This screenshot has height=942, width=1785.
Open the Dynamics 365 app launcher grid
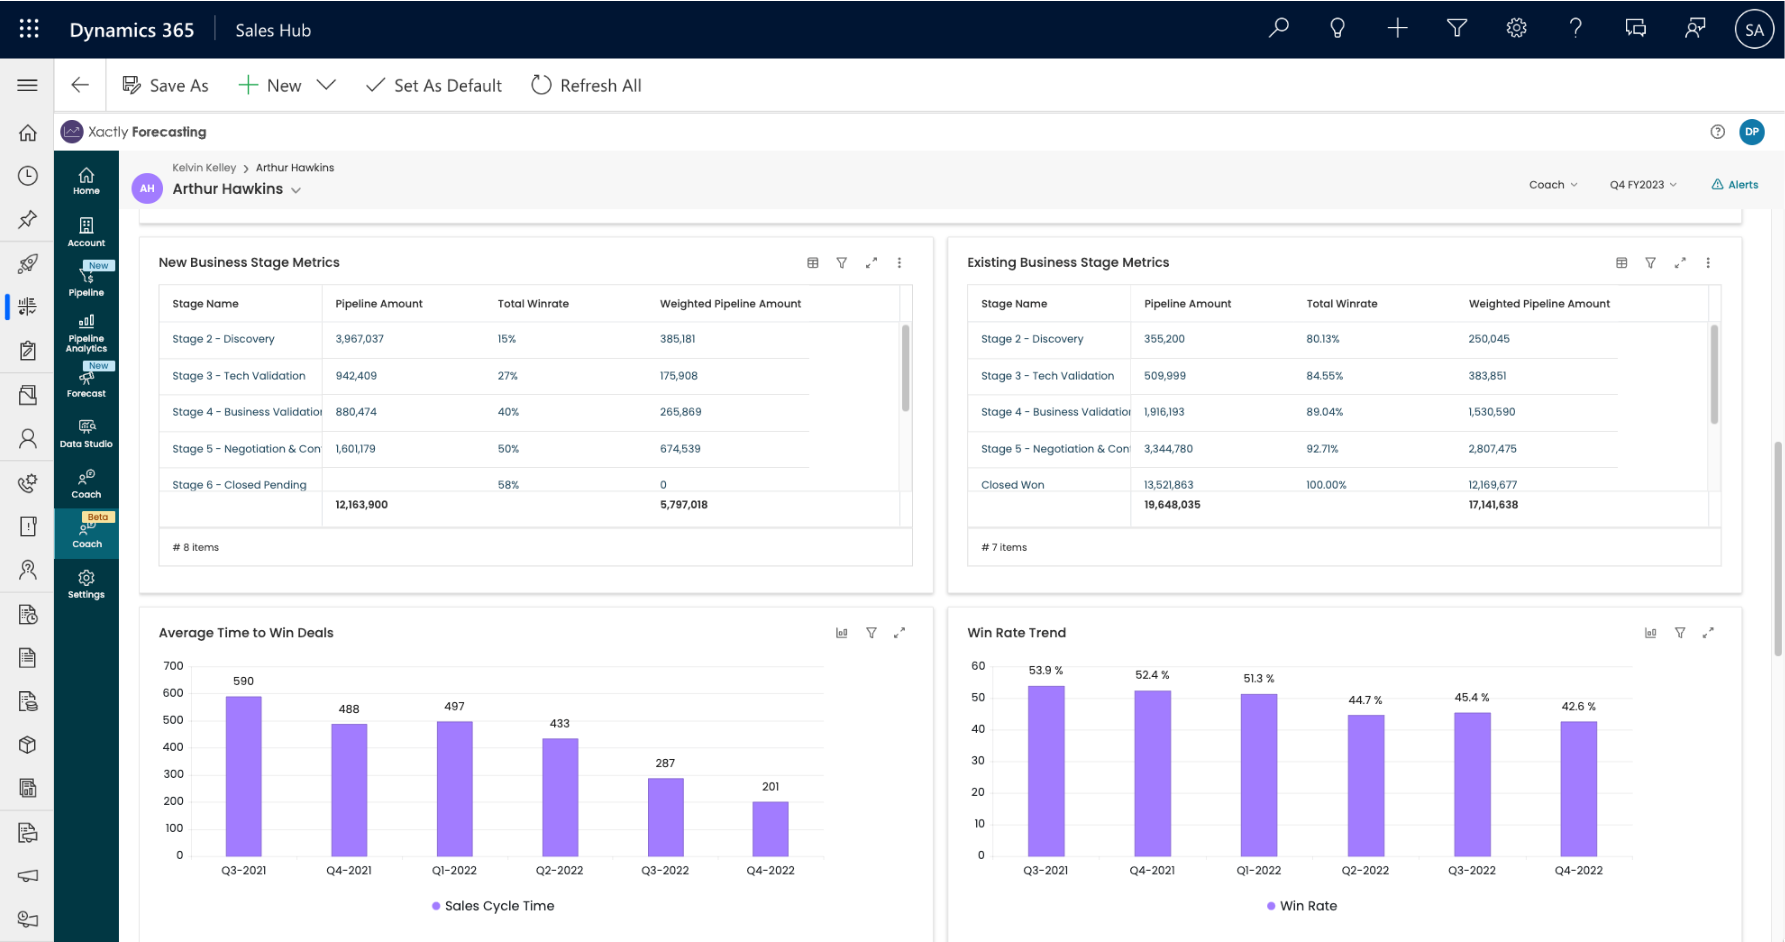(27, 28)
